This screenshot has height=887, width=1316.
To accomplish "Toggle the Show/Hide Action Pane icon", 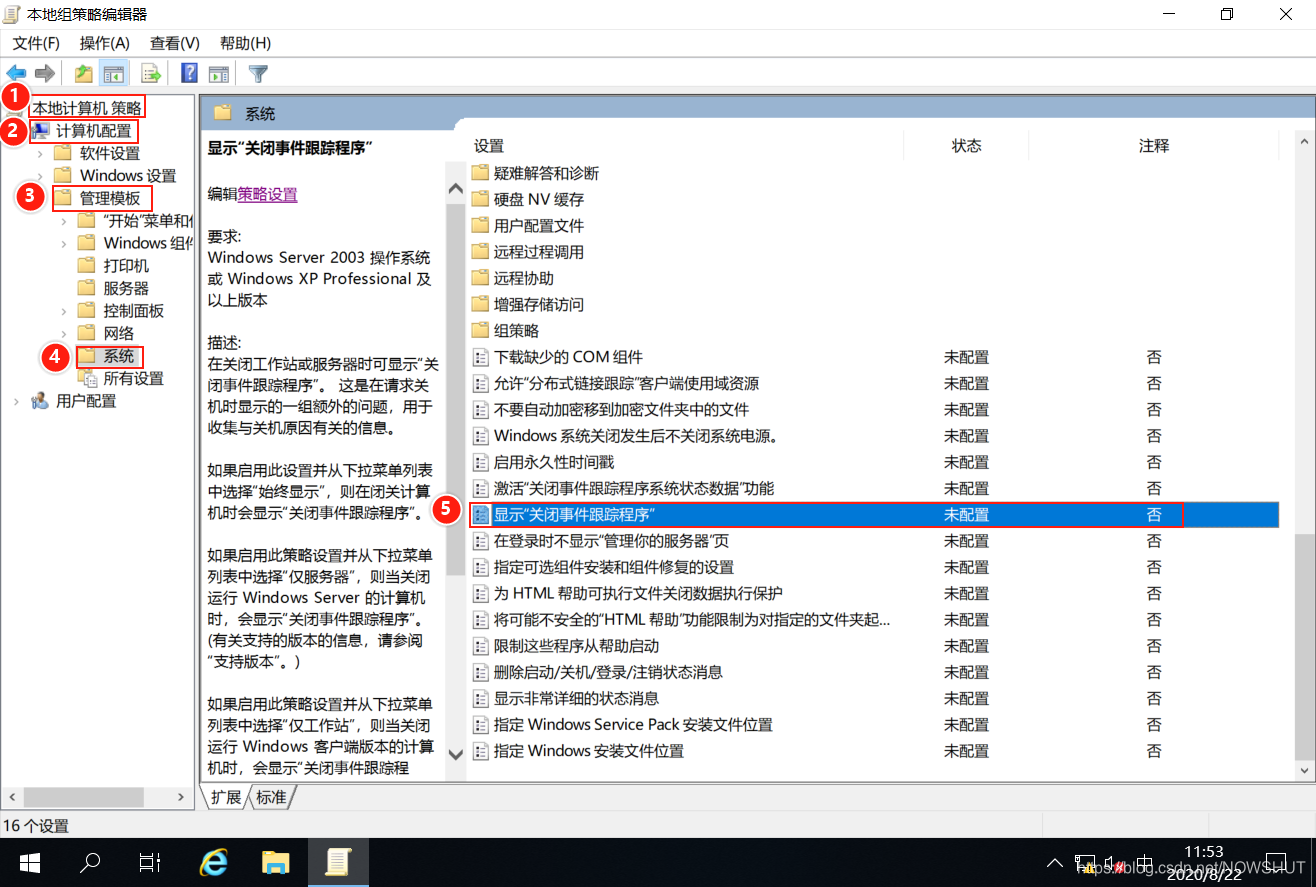I will pos(219,73).
